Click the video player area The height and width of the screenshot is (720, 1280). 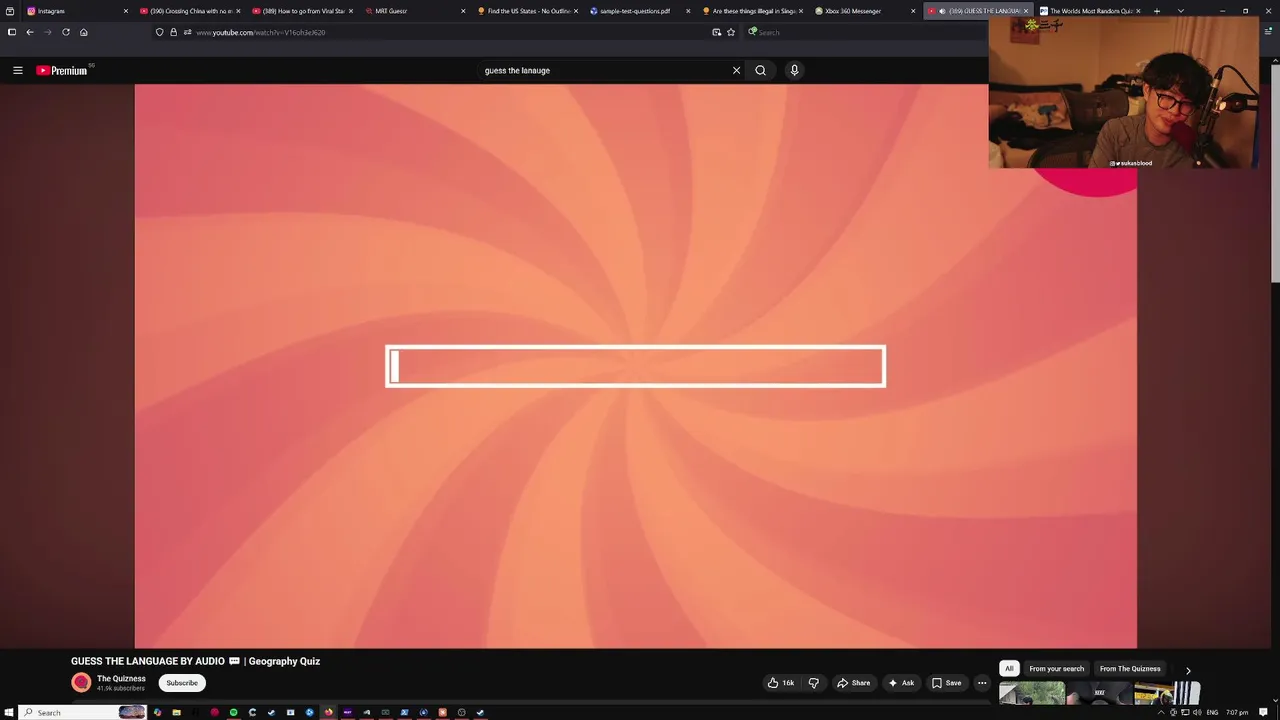click(635, 366)
